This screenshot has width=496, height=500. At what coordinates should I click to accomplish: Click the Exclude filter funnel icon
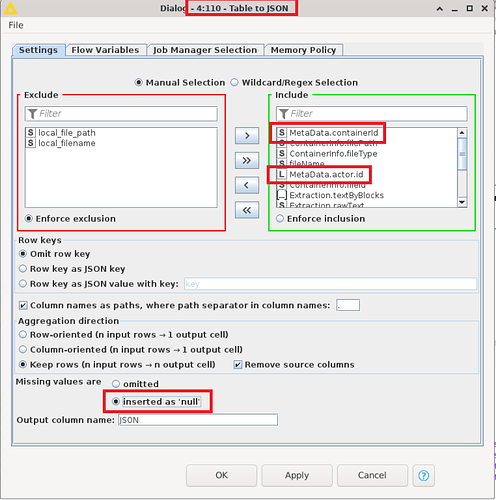click(x=32, y=114)
